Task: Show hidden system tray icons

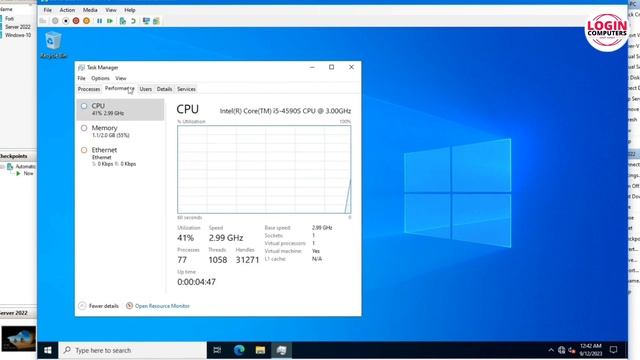Action: (x=551, y=350)
